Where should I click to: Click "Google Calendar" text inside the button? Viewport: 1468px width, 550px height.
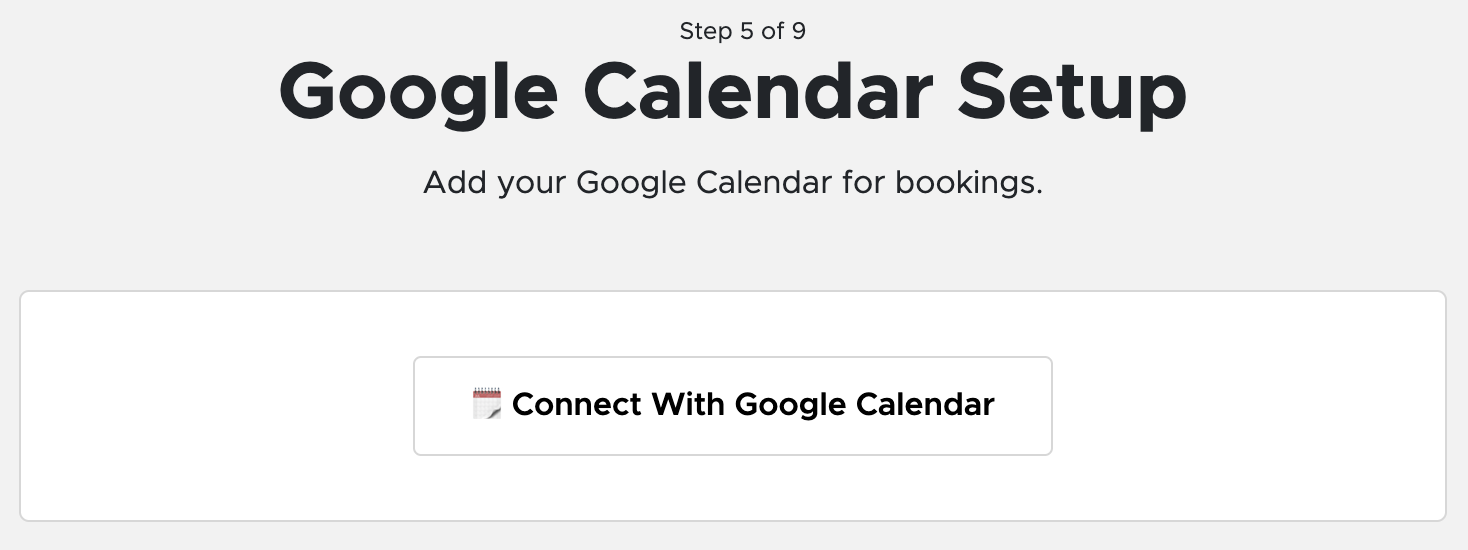[864, 405]
